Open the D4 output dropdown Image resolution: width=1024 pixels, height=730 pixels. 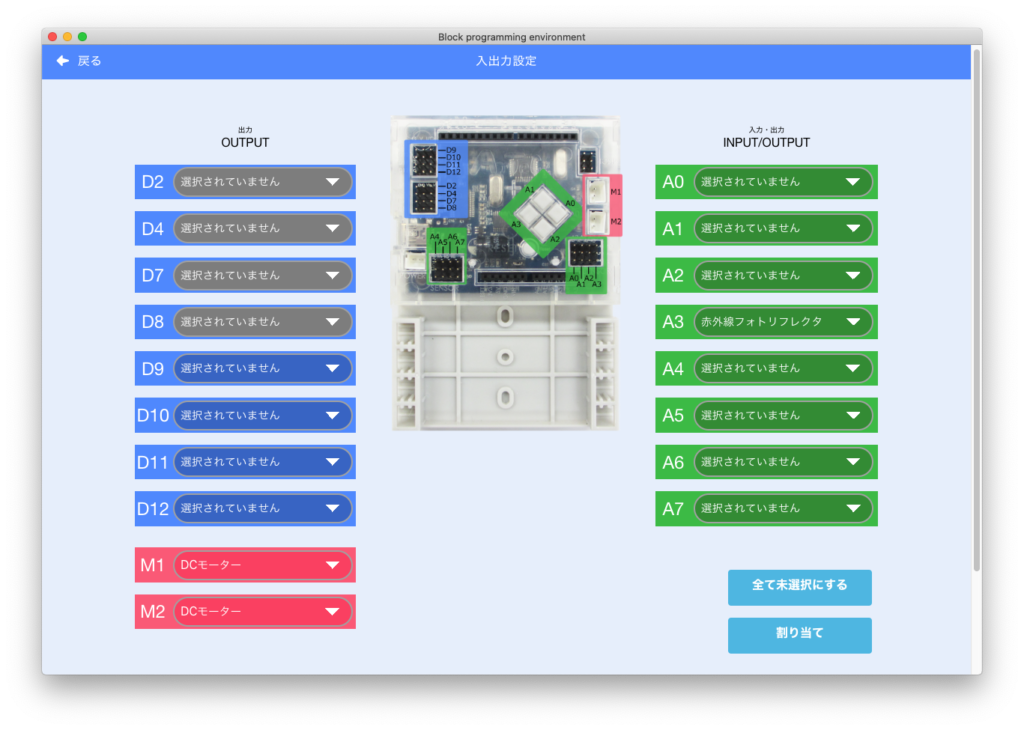pos(265,228)
